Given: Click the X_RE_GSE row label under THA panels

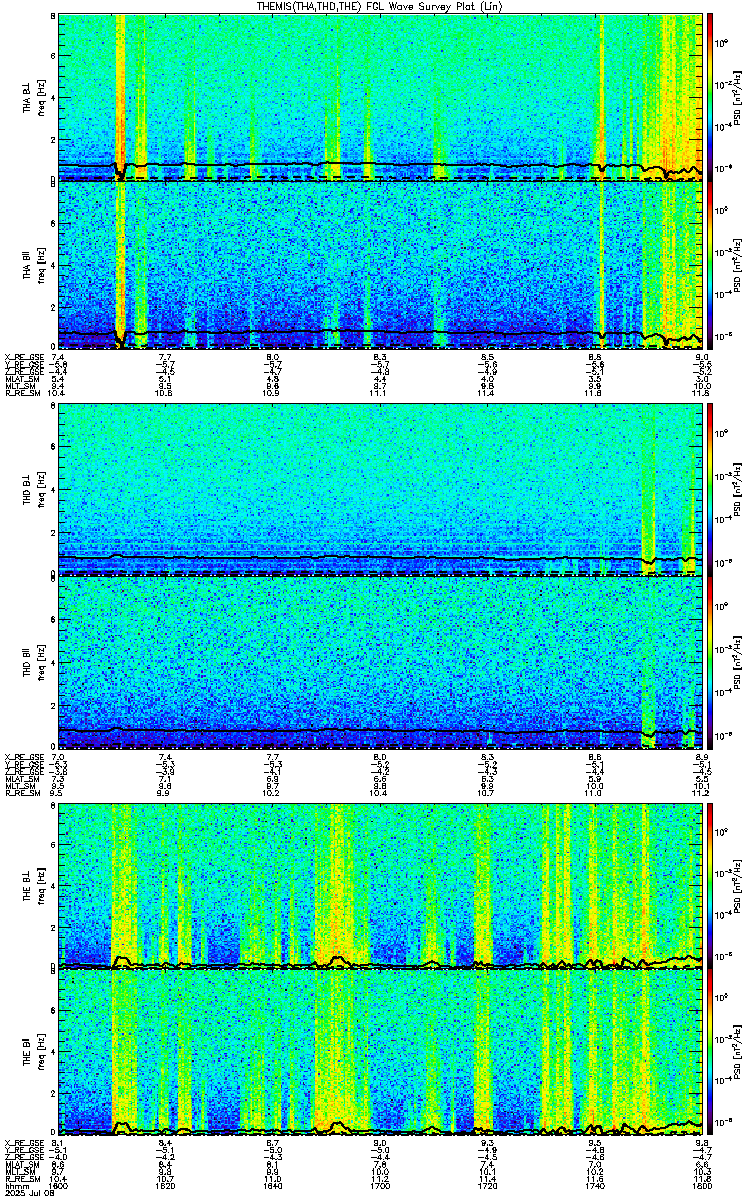Looking at the screenshot, I should coord(21,356).
